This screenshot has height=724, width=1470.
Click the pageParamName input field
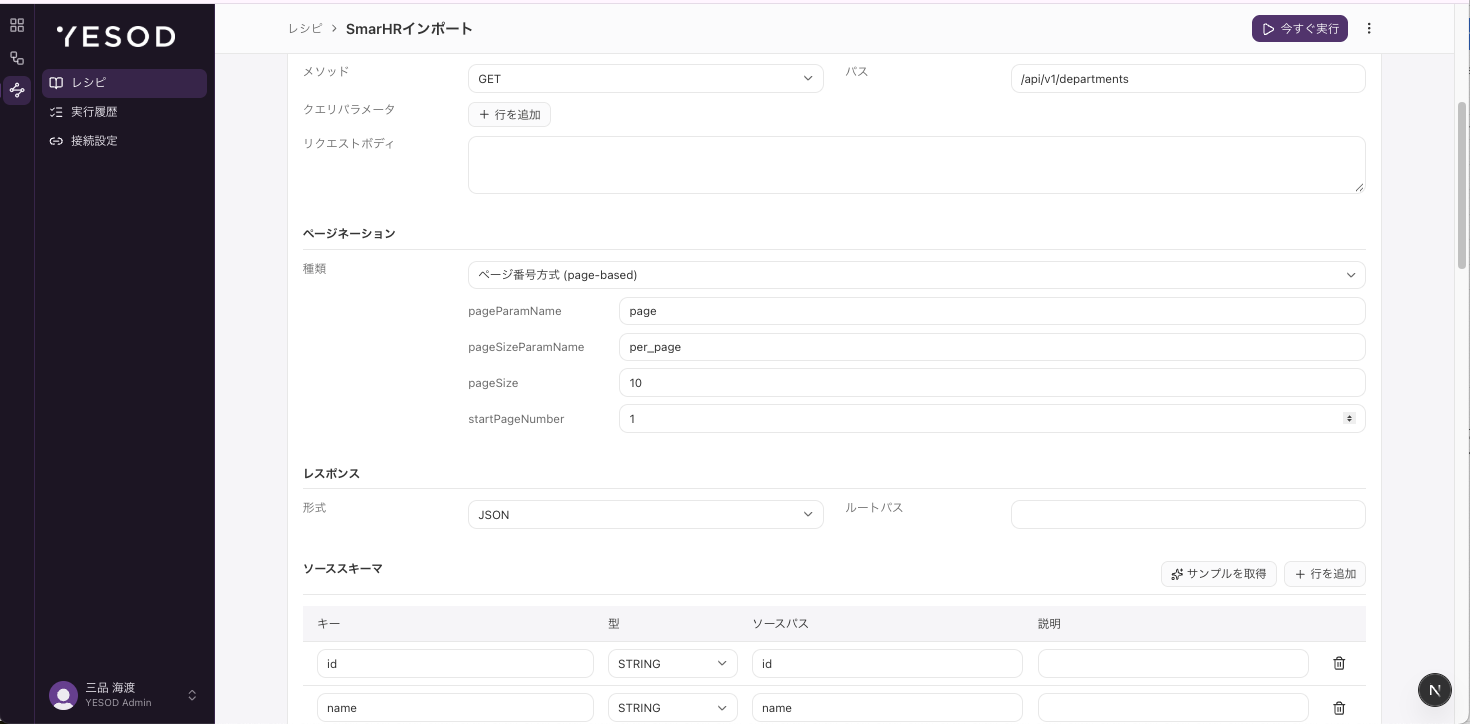click(x=992, y=311)
